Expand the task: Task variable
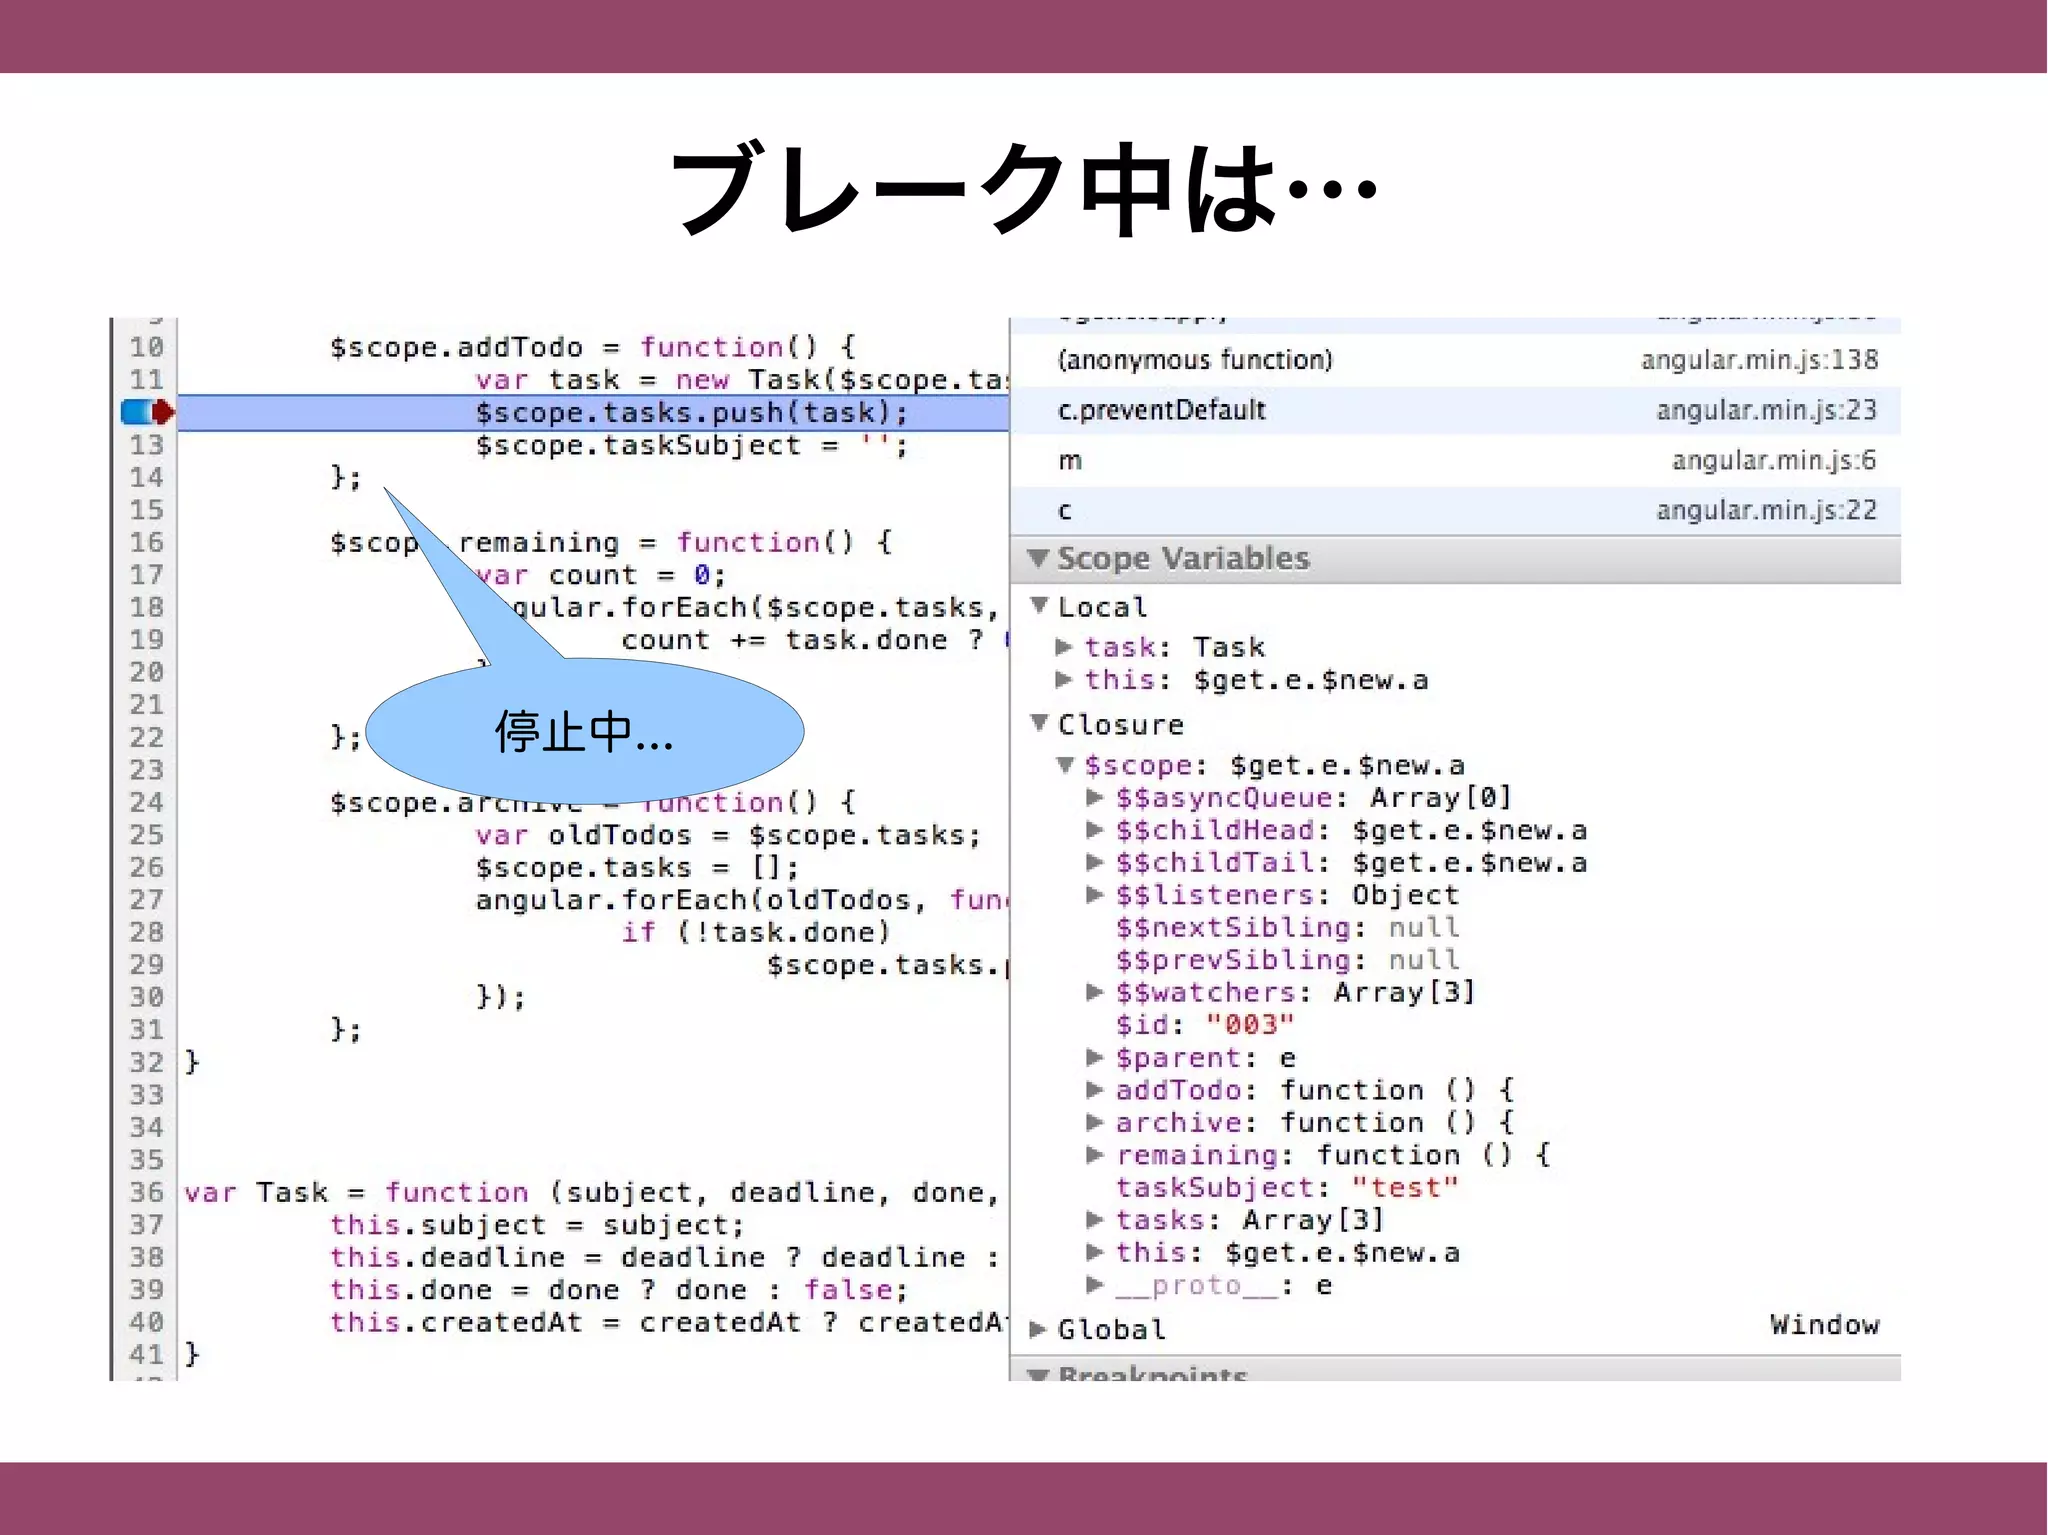The width and height of the screenshot is (2048, 1535). pyautogui.click(x=1064, y=647)
